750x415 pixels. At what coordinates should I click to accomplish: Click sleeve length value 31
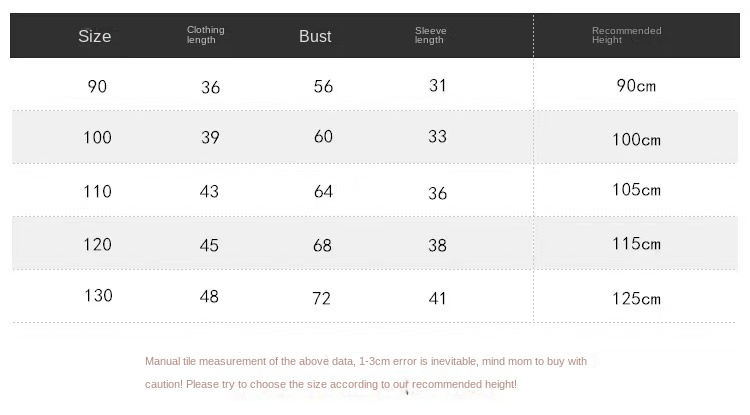pos(437,86)
